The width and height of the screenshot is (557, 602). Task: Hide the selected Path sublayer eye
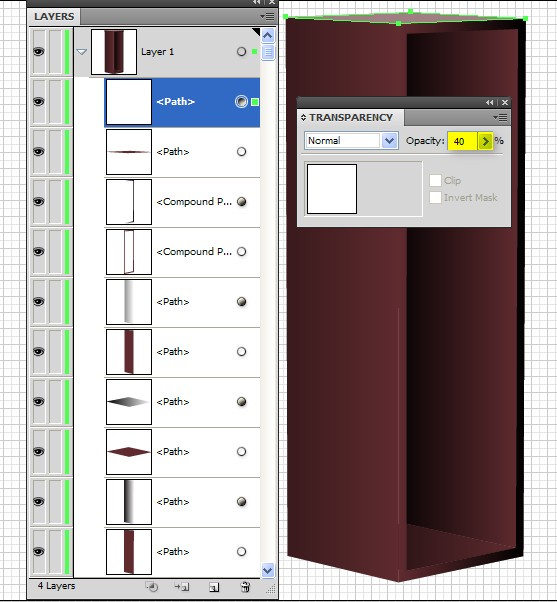38,102
